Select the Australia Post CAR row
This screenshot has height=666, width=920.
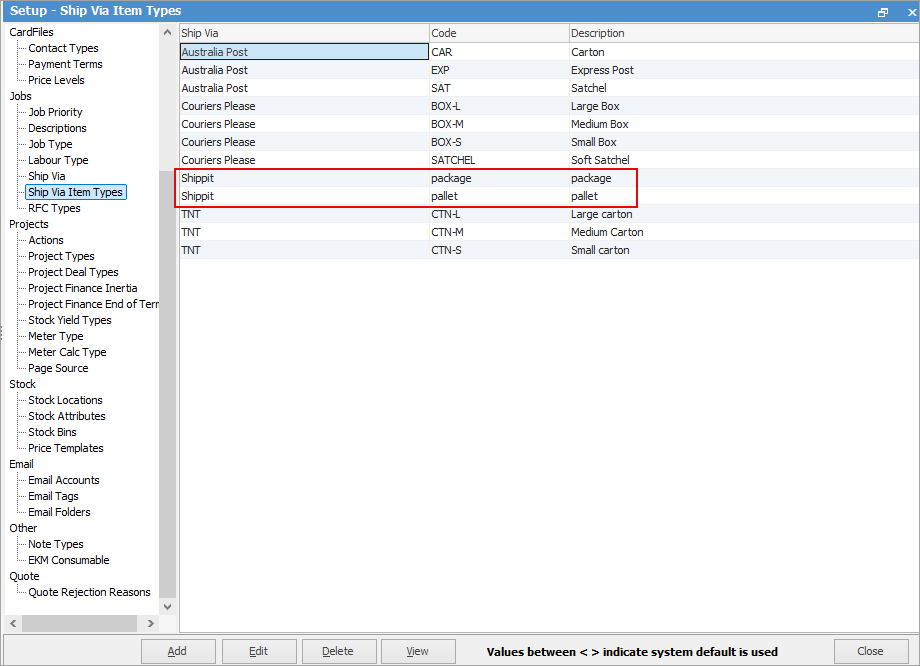549,52
